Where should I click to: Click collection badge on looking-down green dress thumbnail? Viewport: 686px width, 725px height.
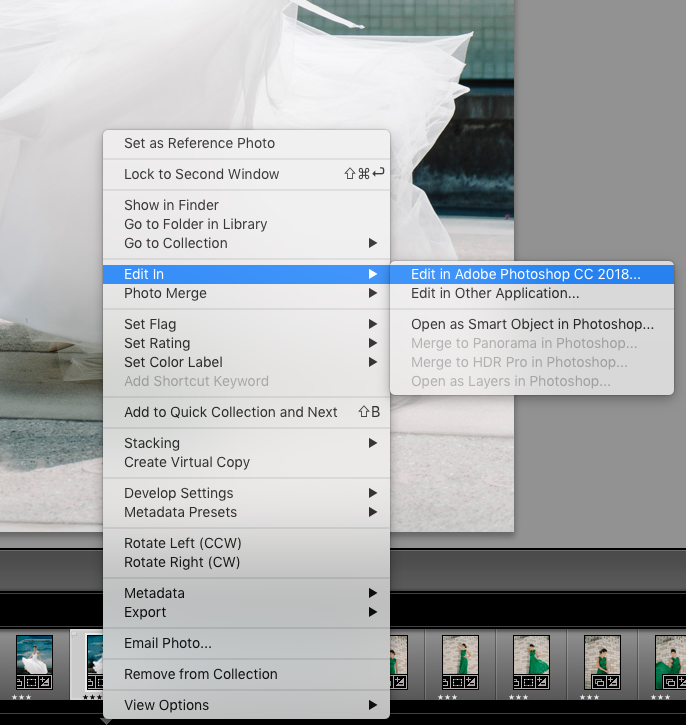point(599,682)
